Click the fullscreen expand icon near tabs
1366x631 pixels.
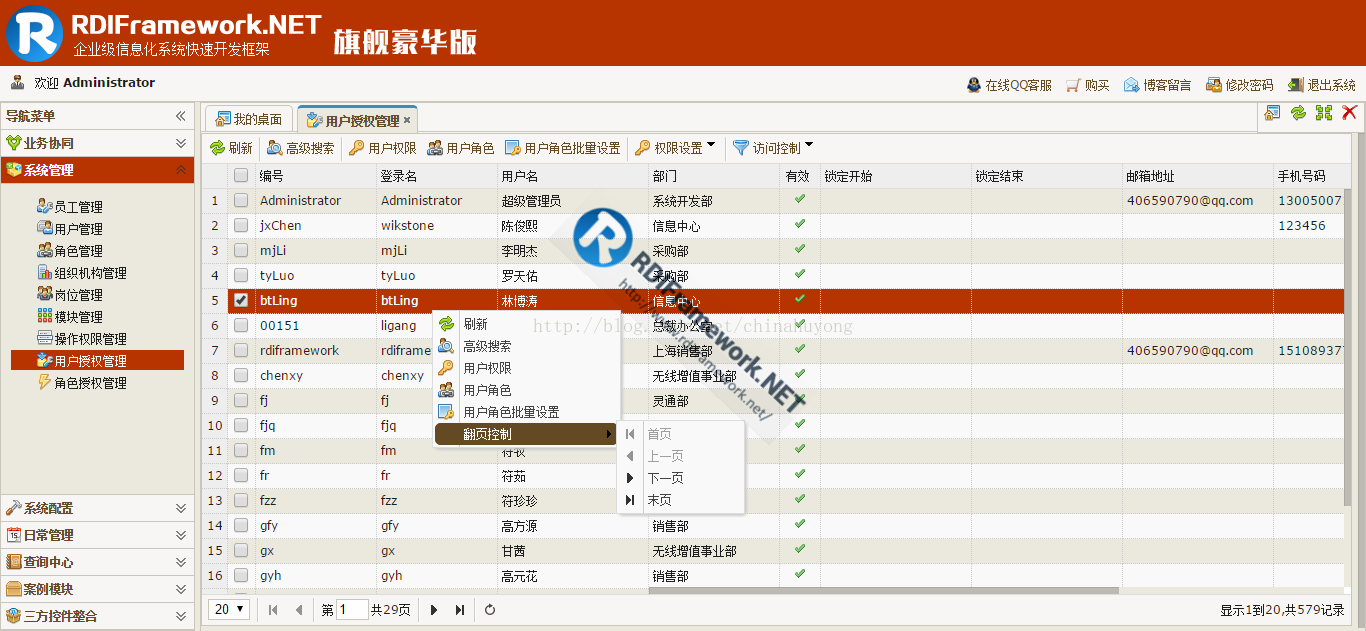click(1324, 113)
